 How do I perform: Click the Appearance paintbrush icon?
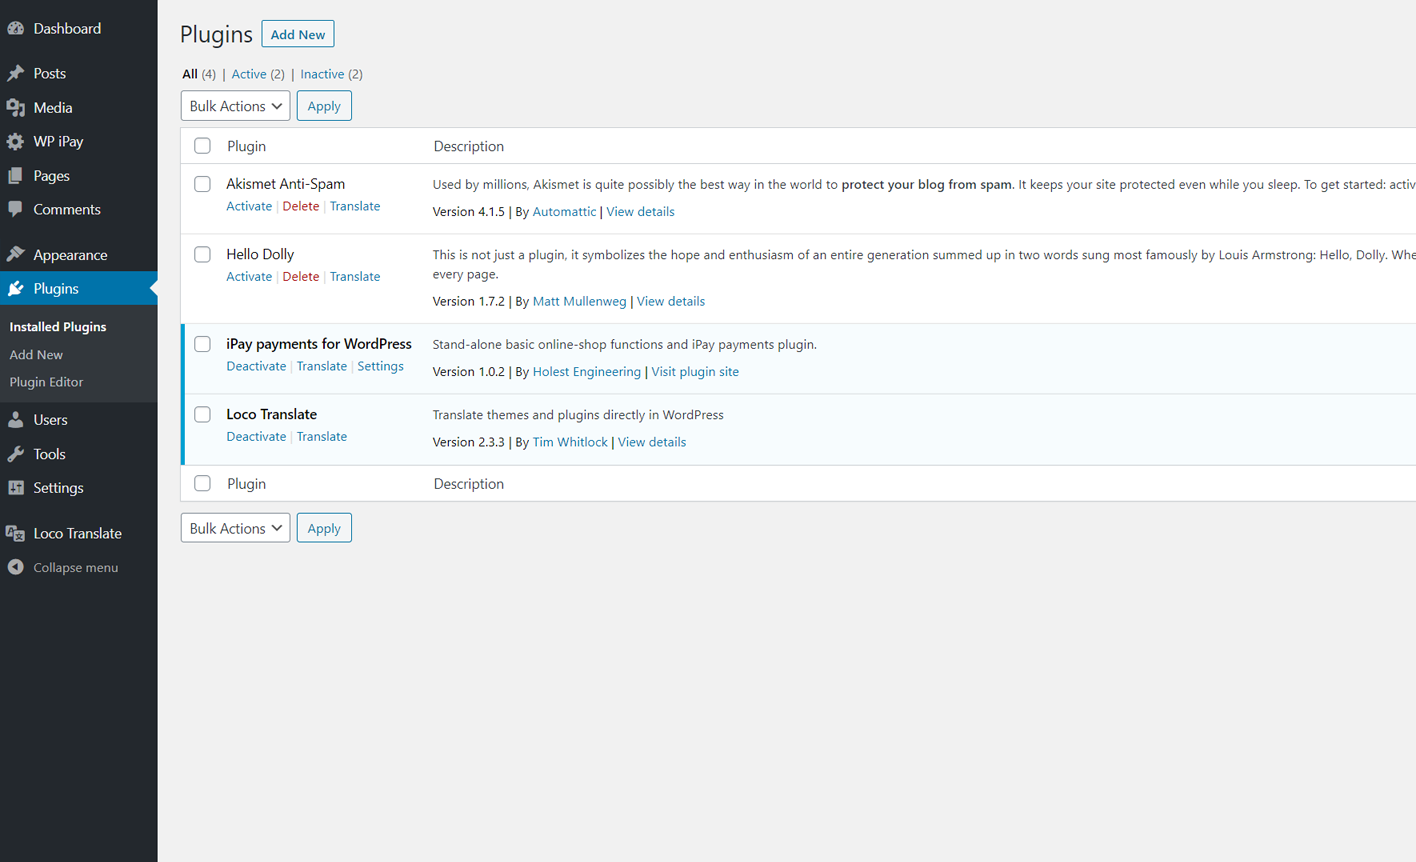16,255
